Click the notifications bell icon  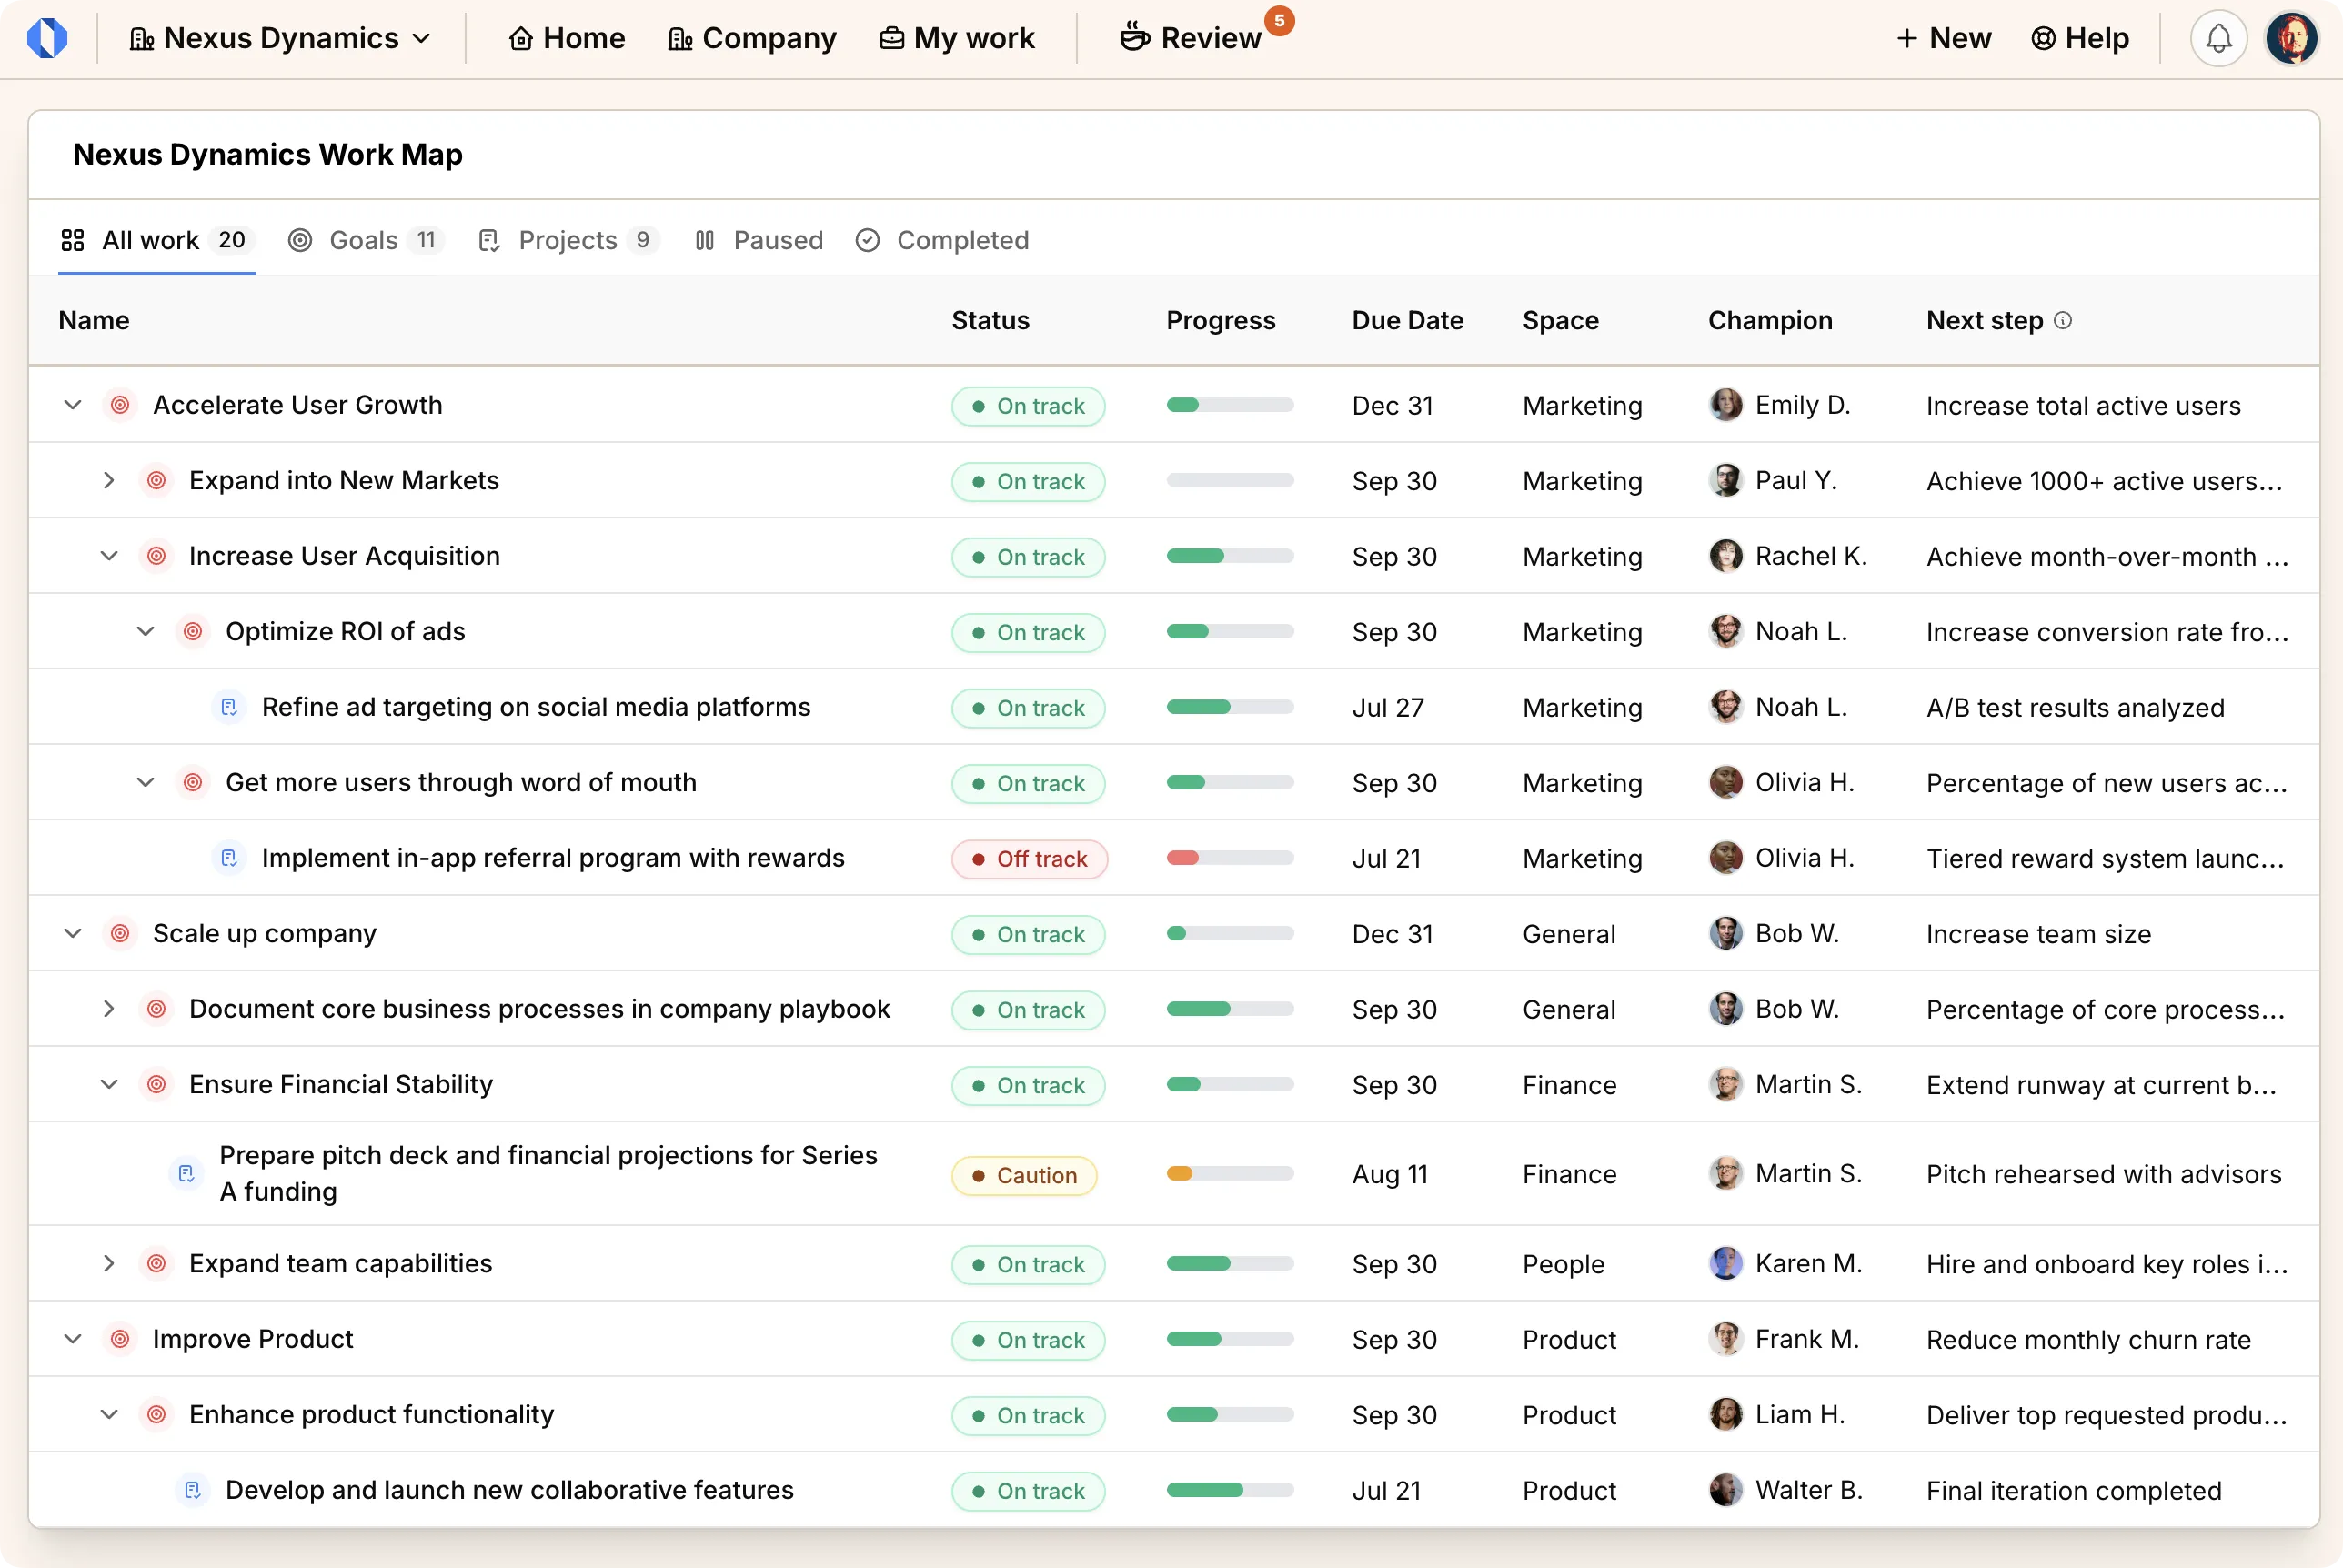[2218, 38]
